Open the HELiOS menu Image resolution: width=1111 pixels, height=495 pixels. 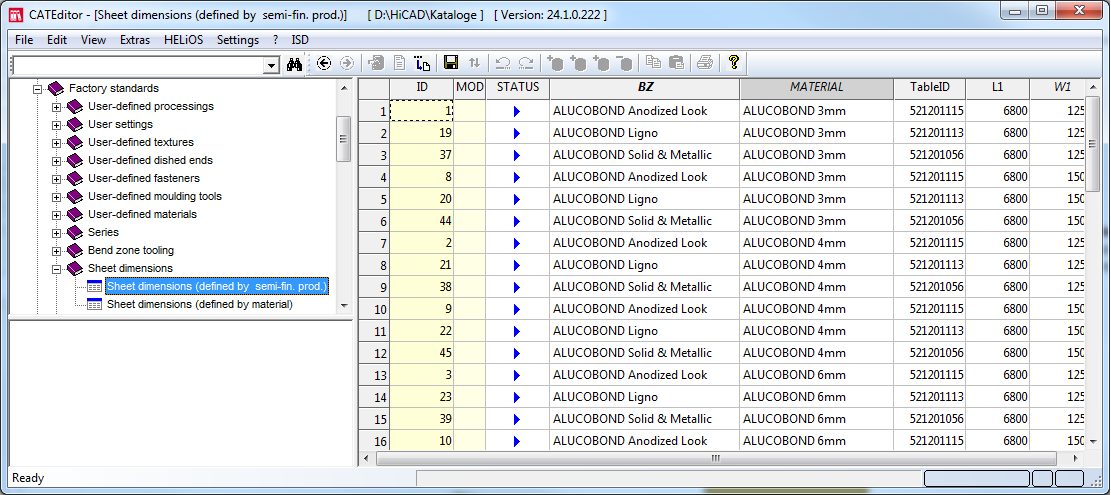coord(183,40)
